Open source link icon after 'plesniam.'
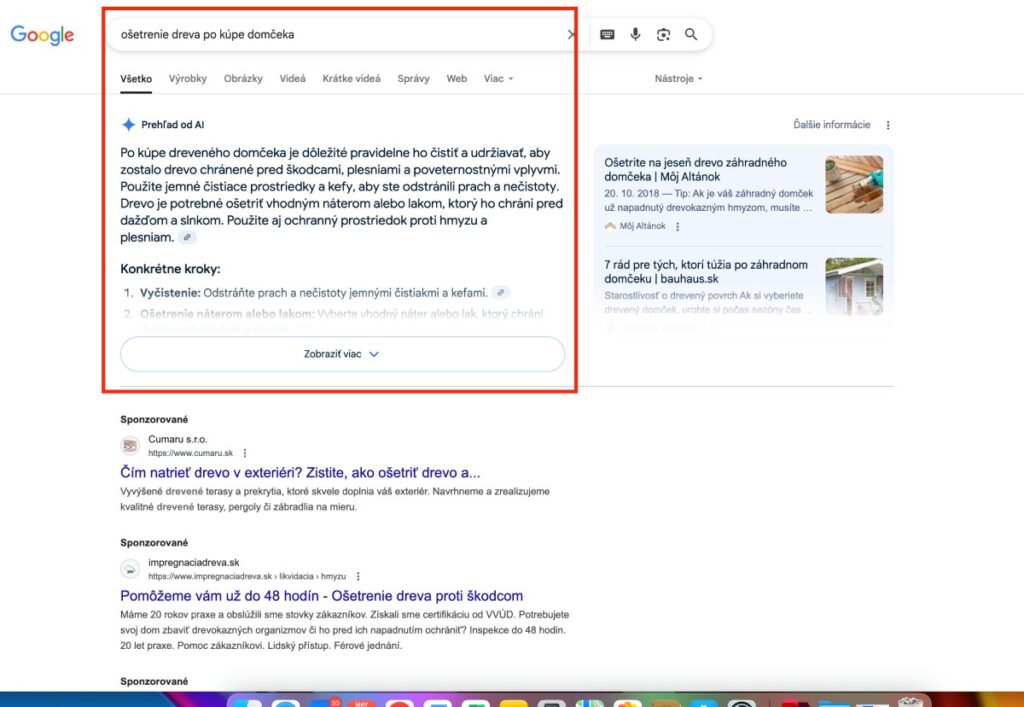This screenshot has width=1024, height=707. (187, 238)
